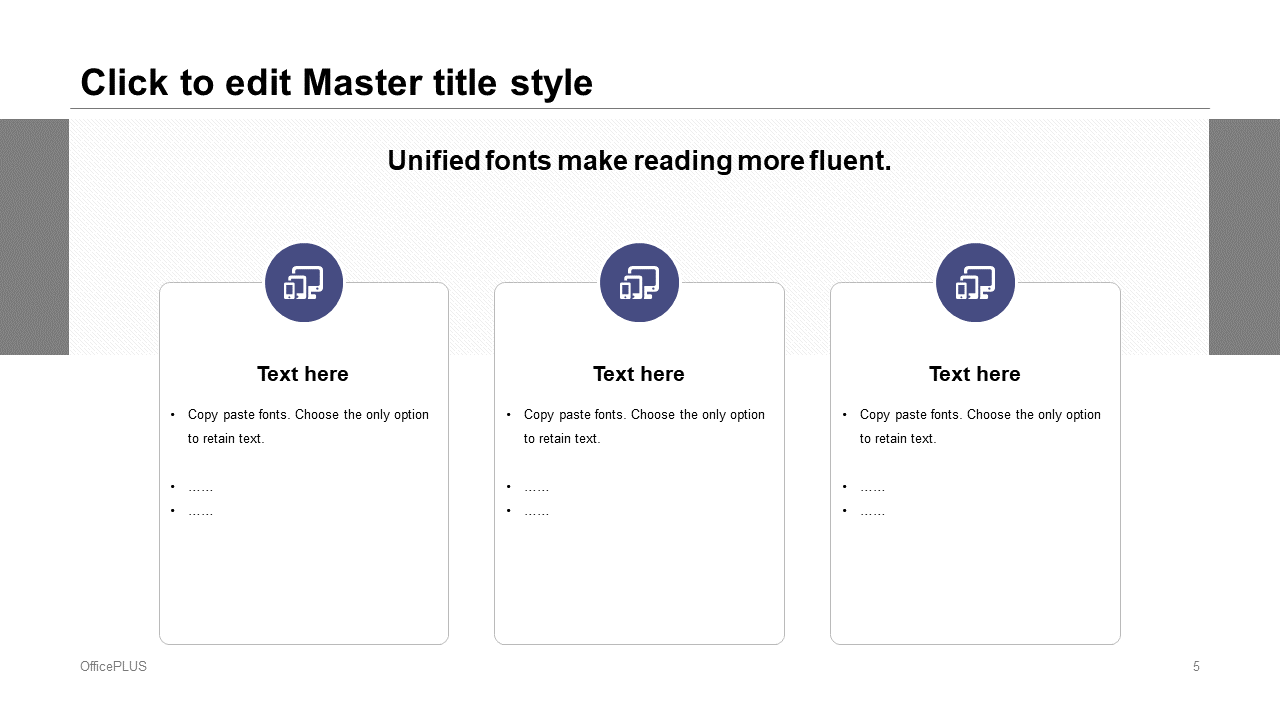This screenshot has width=1280, height=720.
Task: Select the 'Unified fonts make reading more fluent' subtitle
Action: pyautogui.click(x=639, y=161)
